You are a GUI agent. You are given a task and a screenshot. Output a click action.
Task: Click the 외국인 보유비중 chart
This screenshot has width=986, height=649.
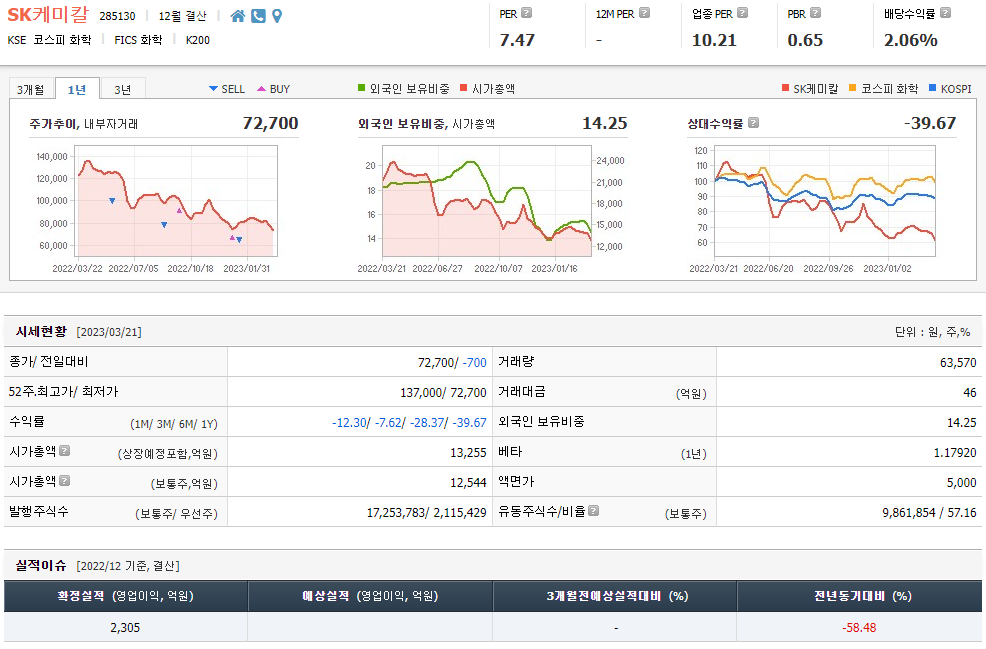pos(487,201)
